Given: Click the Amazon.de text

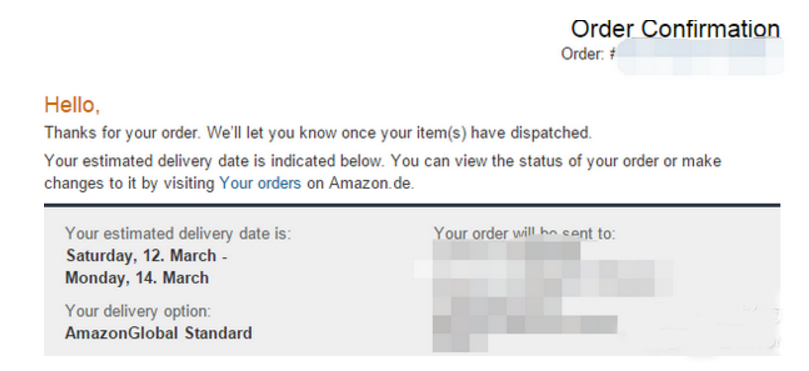Looking at the screenshot, I should (371, 183).
